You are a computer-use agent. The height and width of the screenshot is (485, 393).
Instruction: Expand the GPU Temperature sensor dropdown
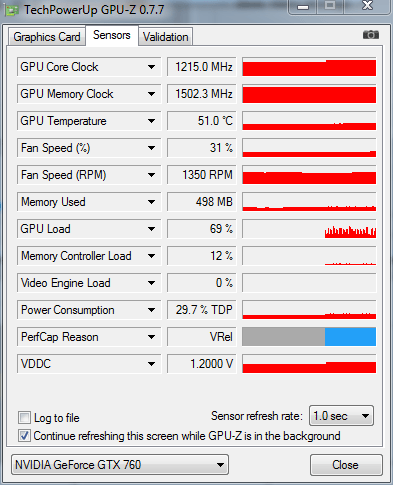coord(151,121)
